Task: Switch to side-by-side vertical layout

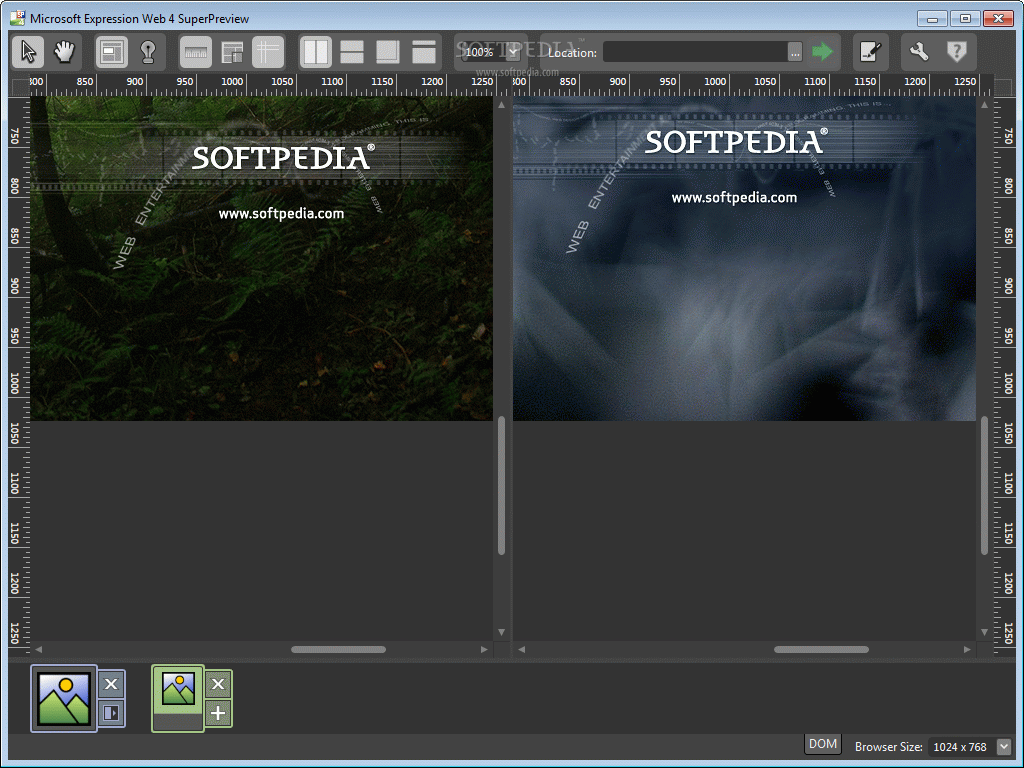Action: tap(316, 52)
